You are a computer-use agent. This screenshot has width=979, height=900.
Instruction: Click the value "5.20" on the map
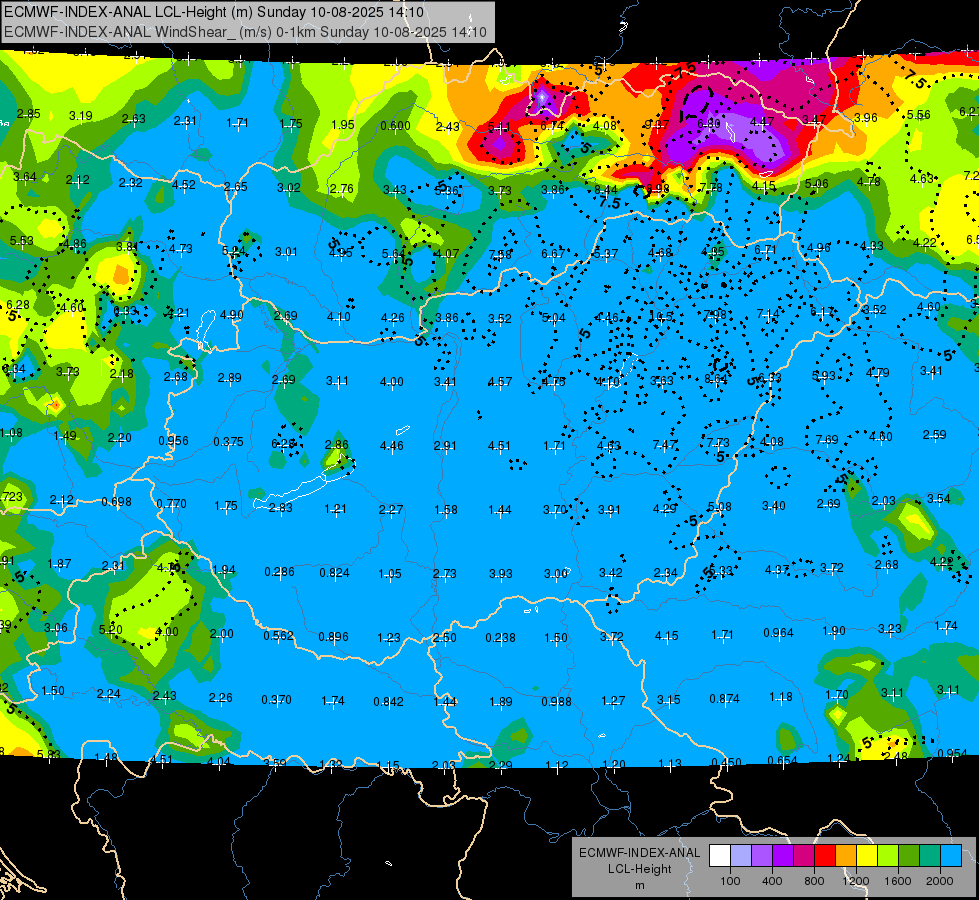pyautogui.click(x=111, y=629)
